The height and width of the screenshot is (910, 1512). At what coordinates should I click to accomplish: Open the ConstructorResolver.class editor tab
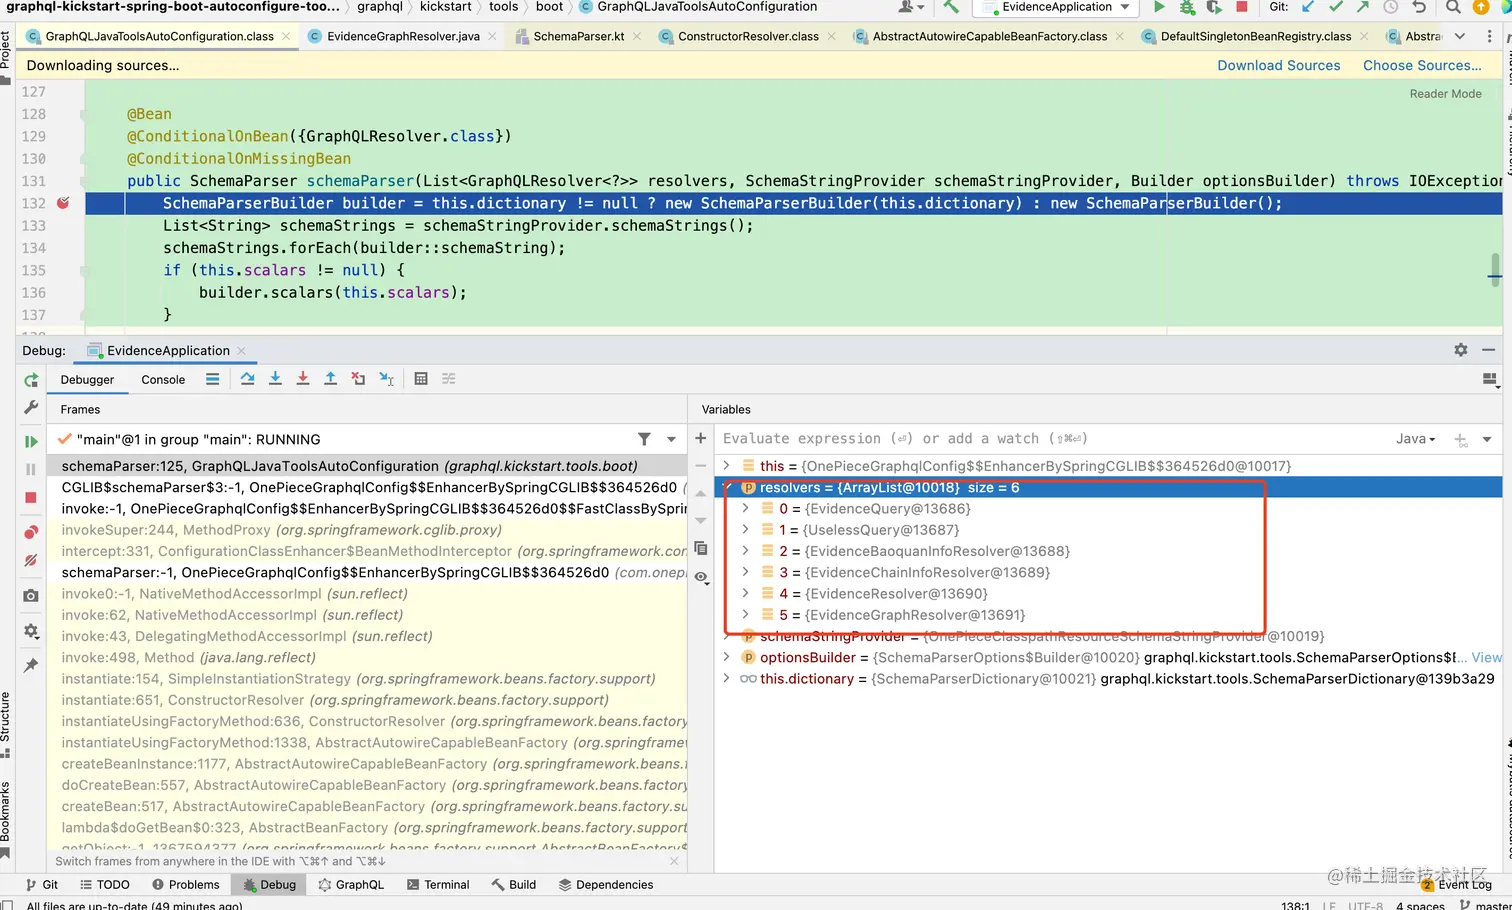[748, 36]
